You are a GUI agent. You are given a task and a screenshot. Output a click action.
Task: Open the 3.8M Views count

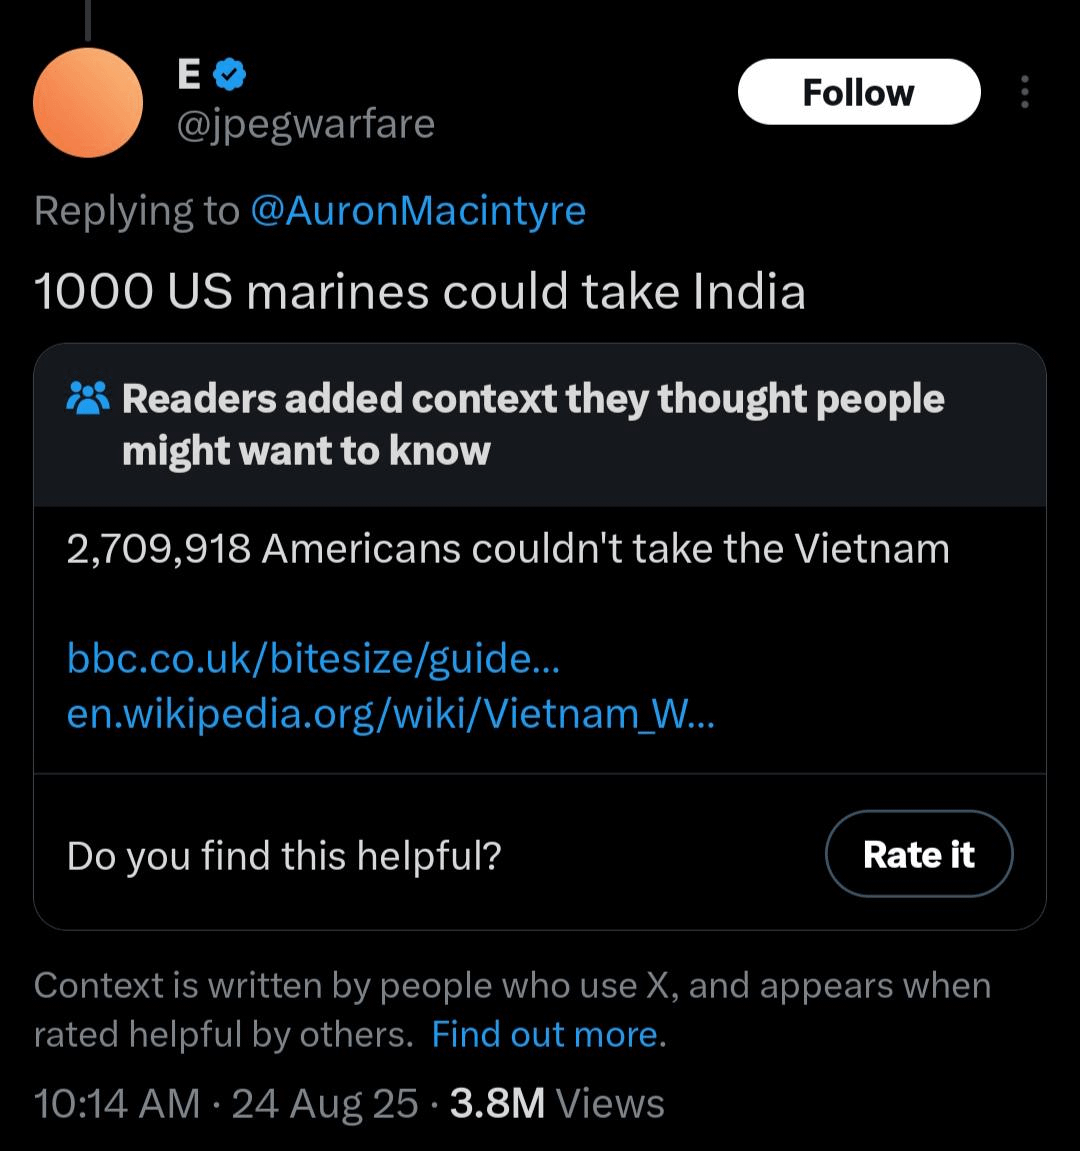557,1103
